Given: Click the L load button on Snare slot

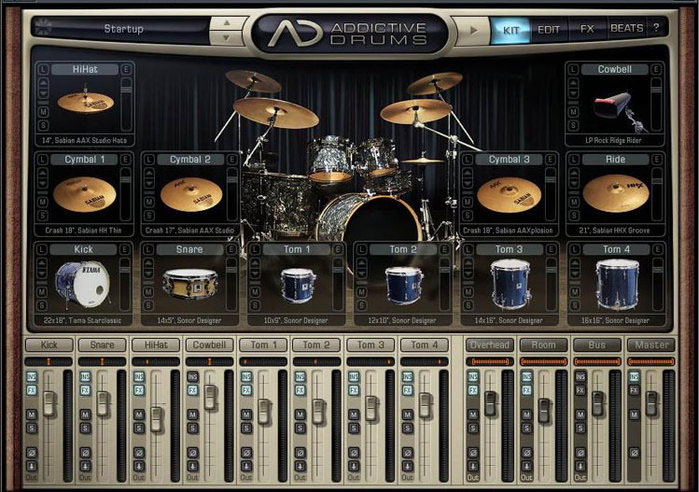Looking at the screenshot, I should coord(148,250).
